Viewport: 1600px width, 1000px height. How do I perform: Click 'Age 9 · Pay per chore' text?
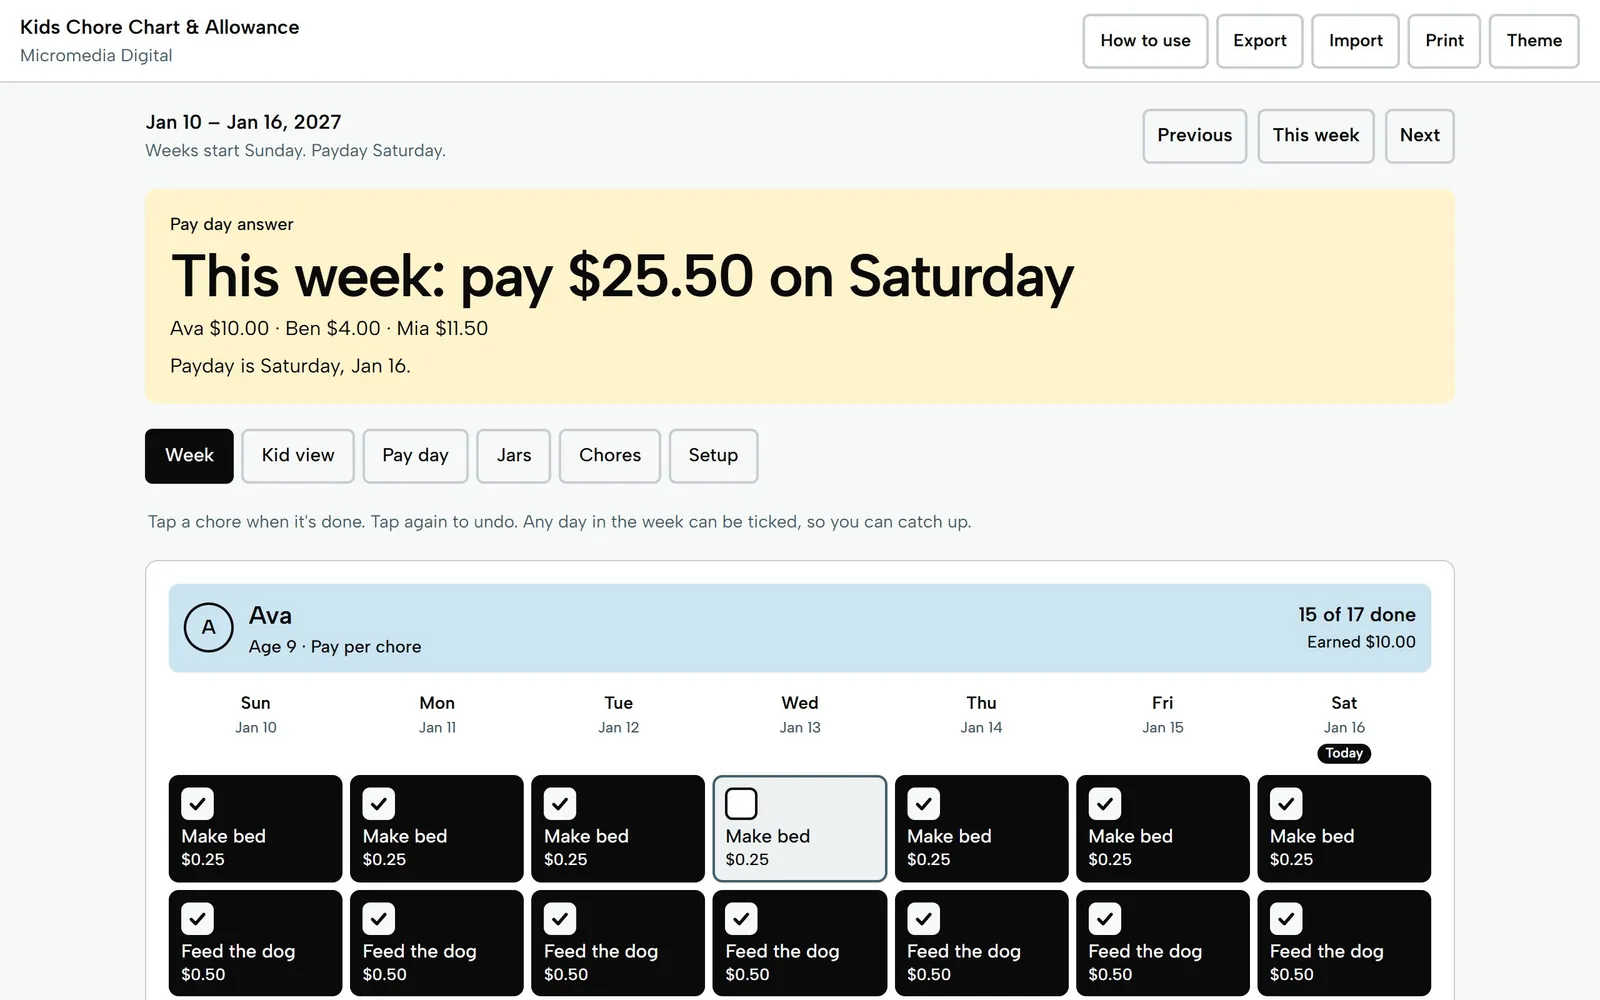335,647
